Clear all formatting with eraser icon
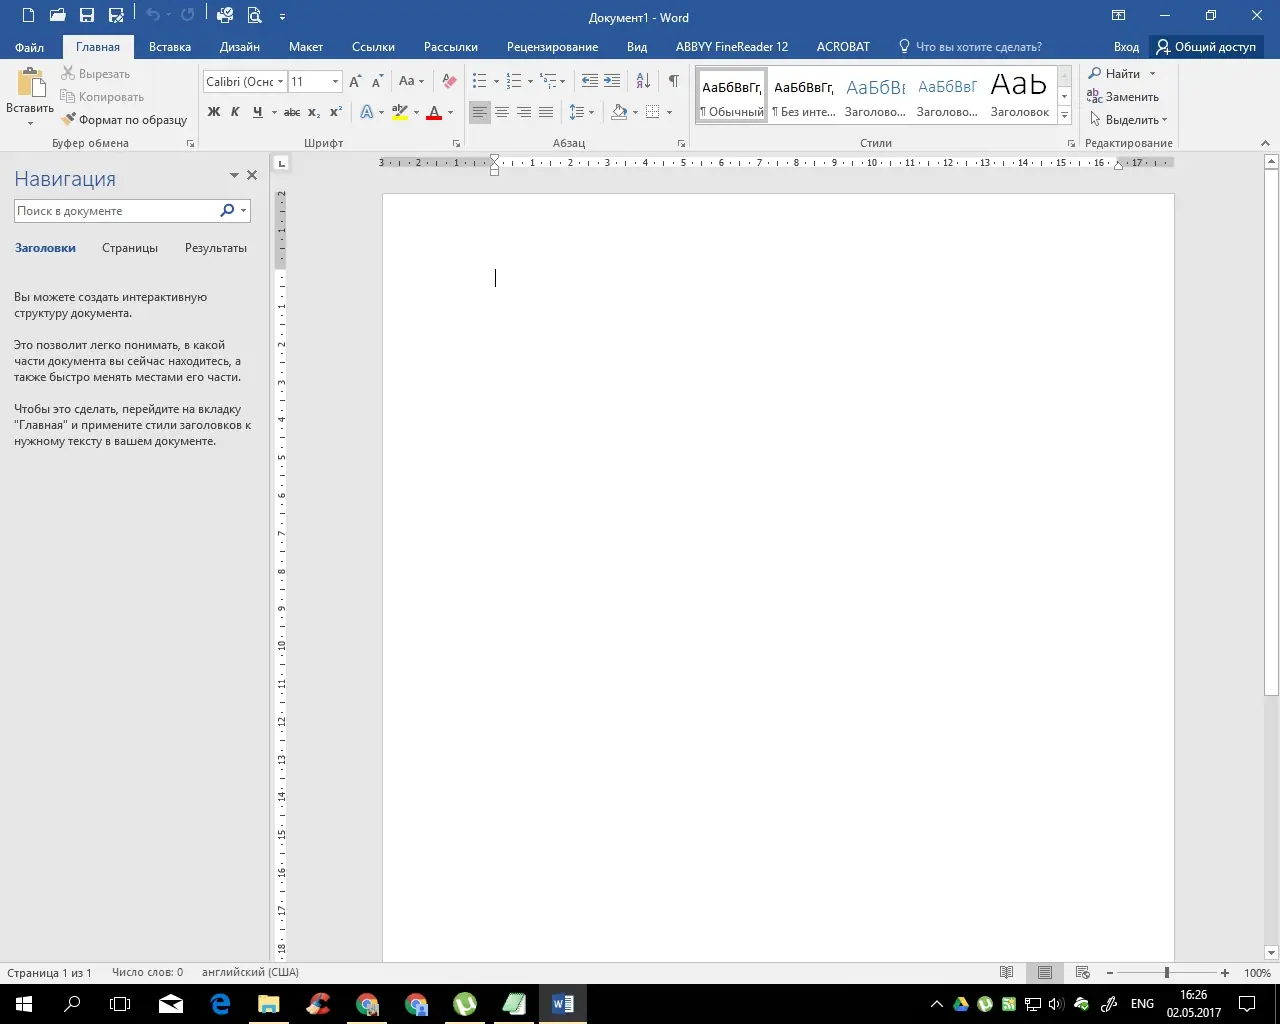The height and width of the screenshot is (1024, 1280). 449,81
